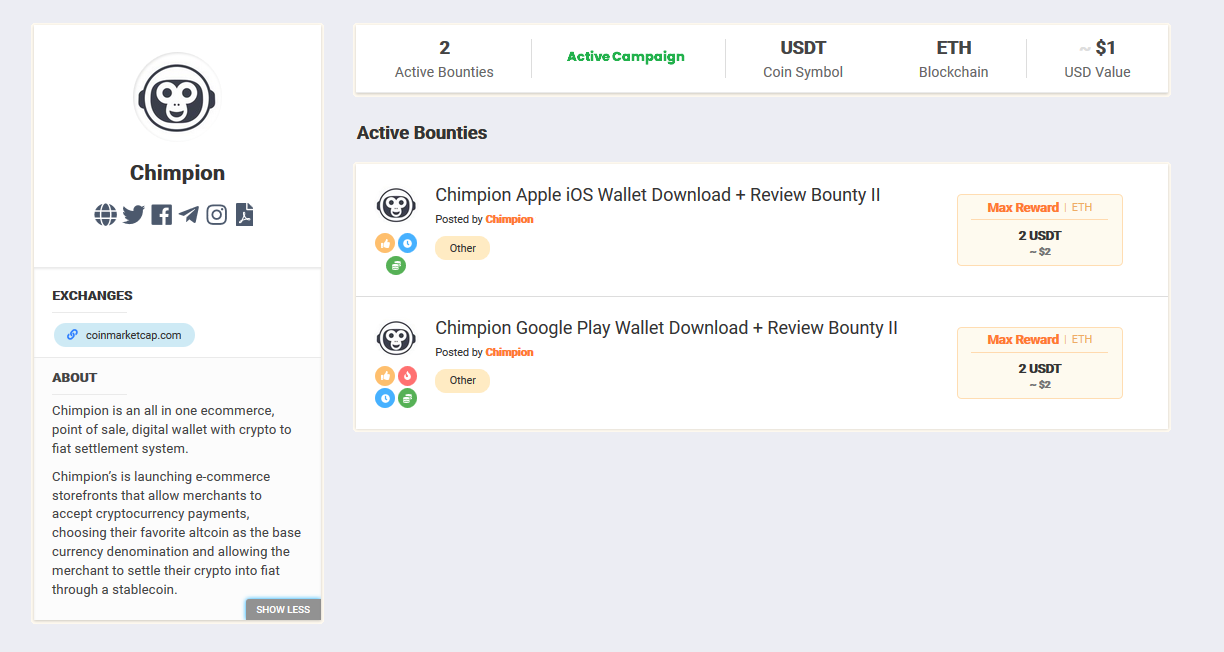Click Chimpion poster link on Google Play bounty
This screenshot has height=652, width=1224.
(509, 352)
